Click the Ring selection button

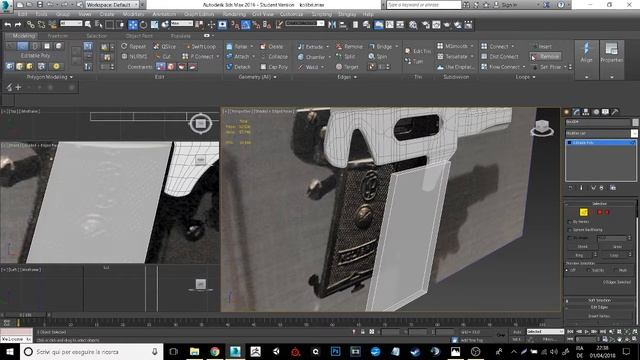click(579, 255)
